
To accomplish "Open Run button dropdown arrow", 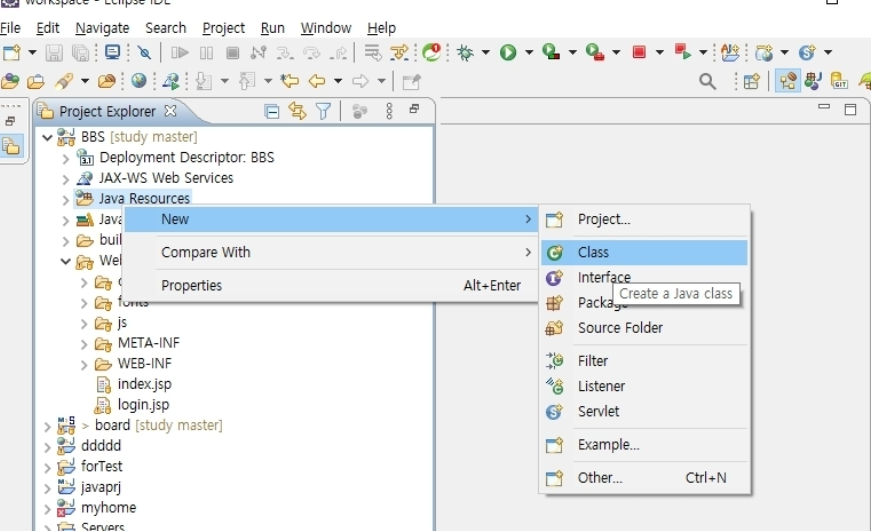I will (x=529, y=53).
